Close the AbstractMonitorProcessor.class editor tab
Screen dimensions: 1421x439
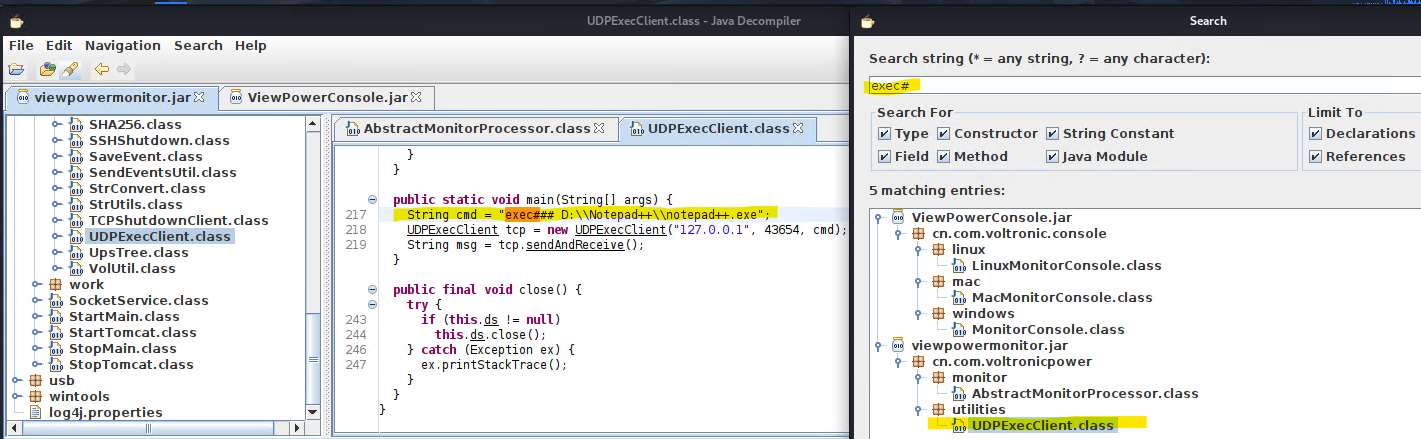(599, 129)
